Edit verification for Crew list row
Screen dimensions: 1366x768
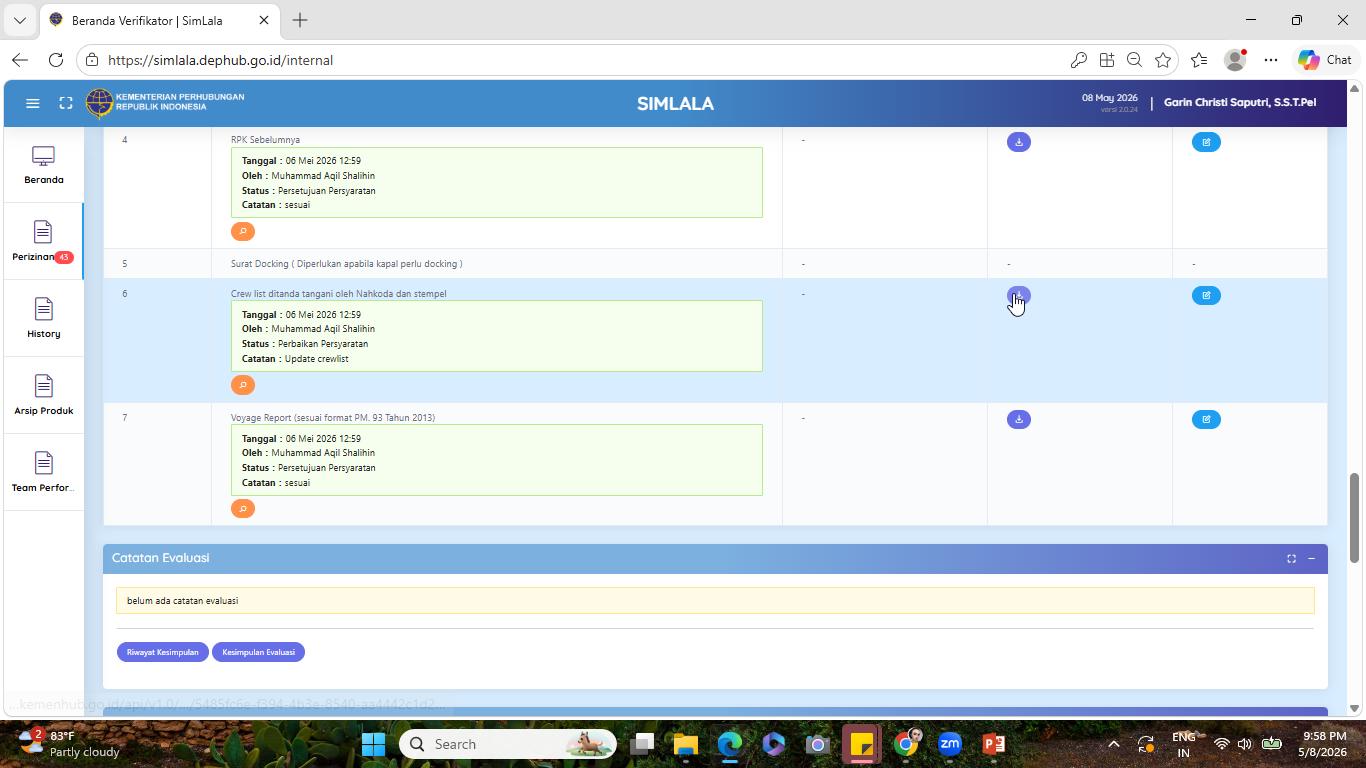coord(1206,295)
